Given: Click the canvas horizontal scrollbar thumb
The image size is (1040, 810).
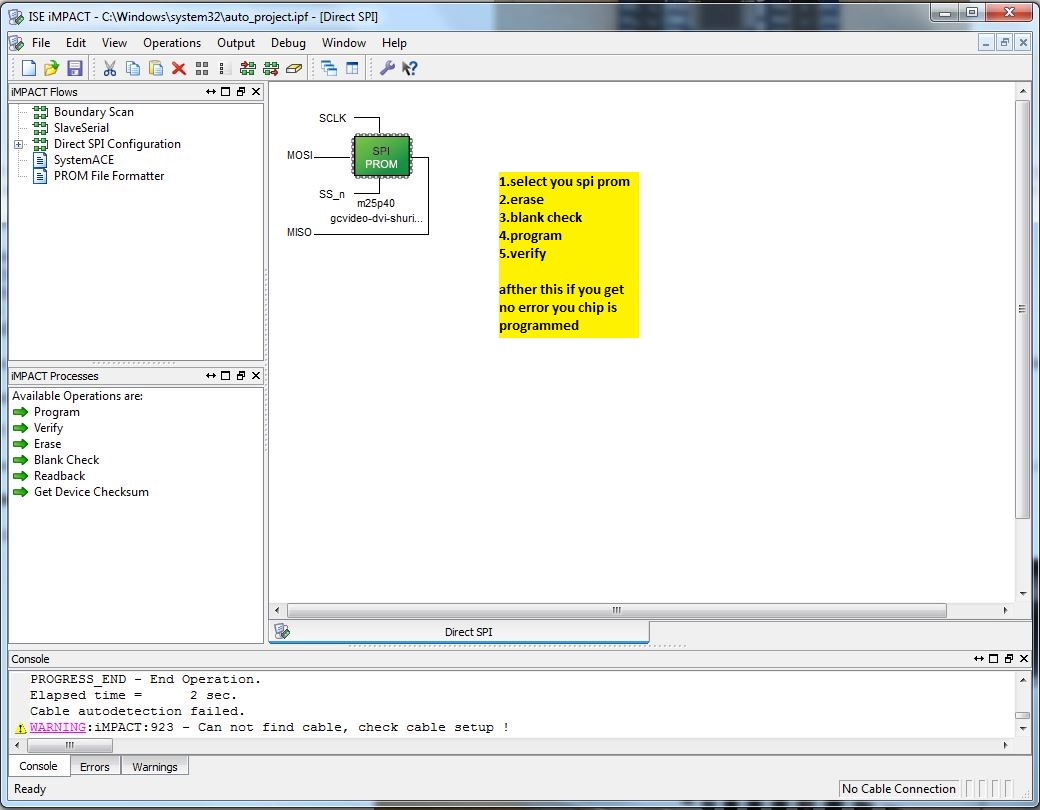Looking at the screenshot, I should (617, 610).
